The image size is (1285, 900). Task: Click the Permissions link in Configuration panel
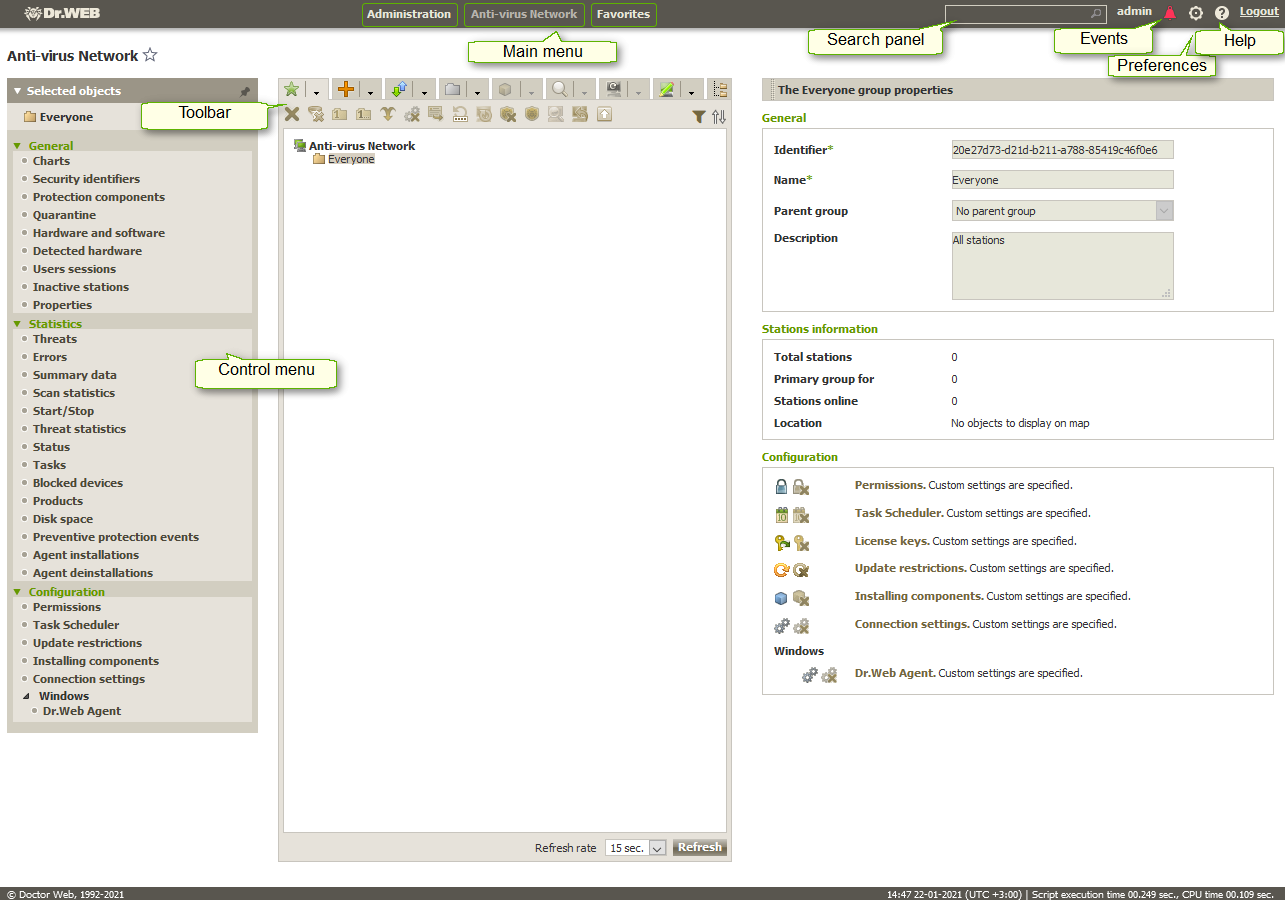tap(889, 485)
